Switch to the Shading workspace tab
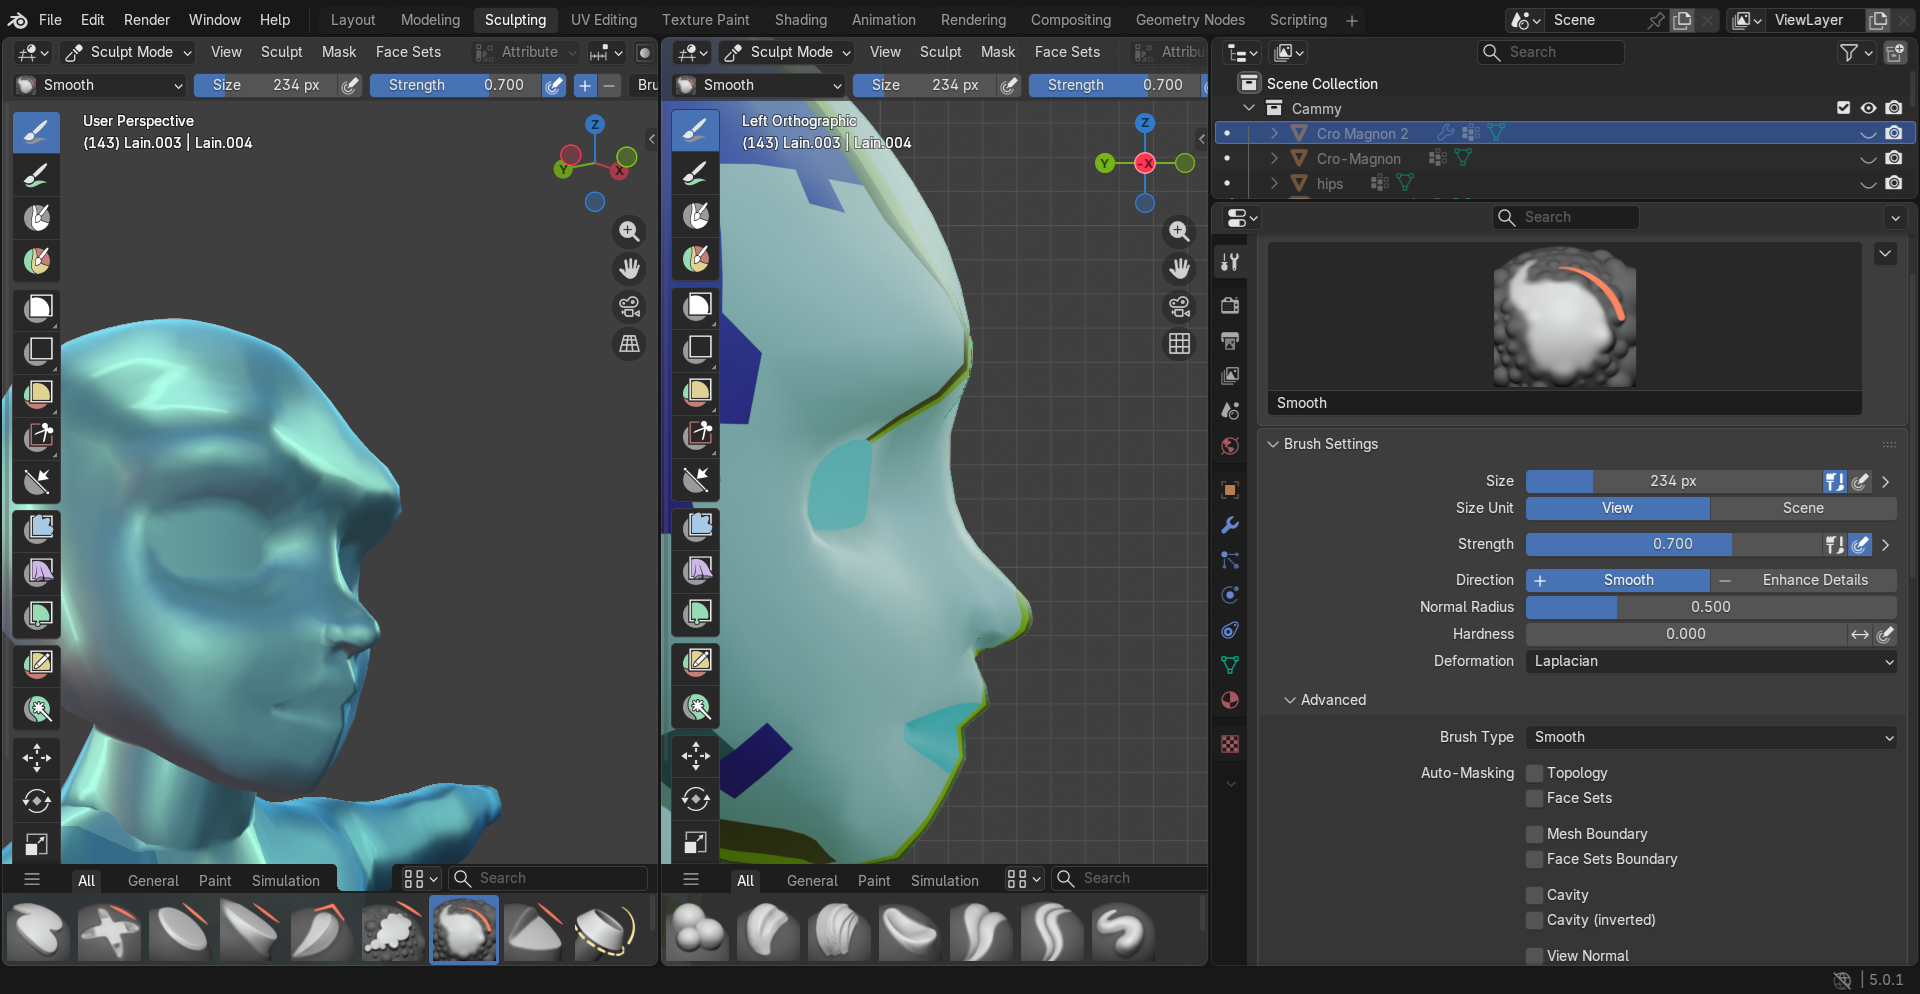The height and width of the screenshot is (994, 1920). [x=800, y=20]
